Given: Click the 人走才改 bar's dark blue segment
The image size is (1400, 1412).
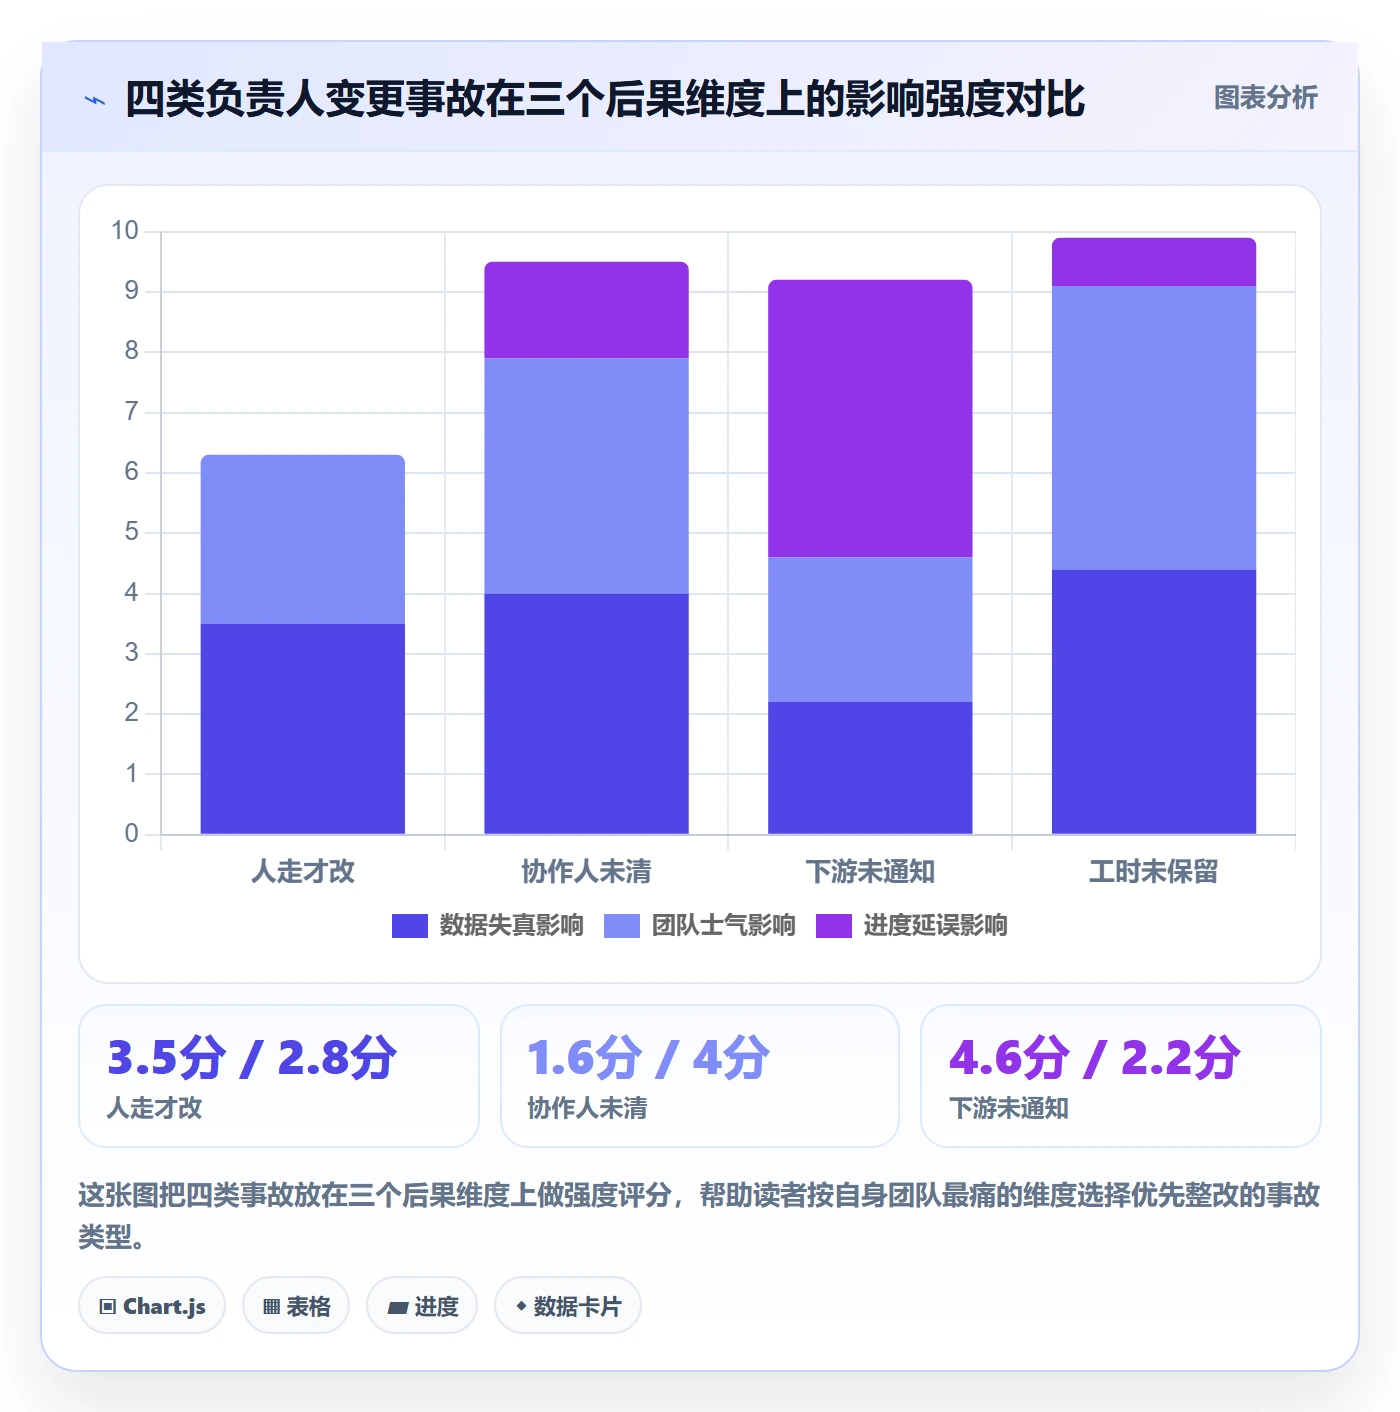Looking at the screenshot, I should tap(303, 729).
